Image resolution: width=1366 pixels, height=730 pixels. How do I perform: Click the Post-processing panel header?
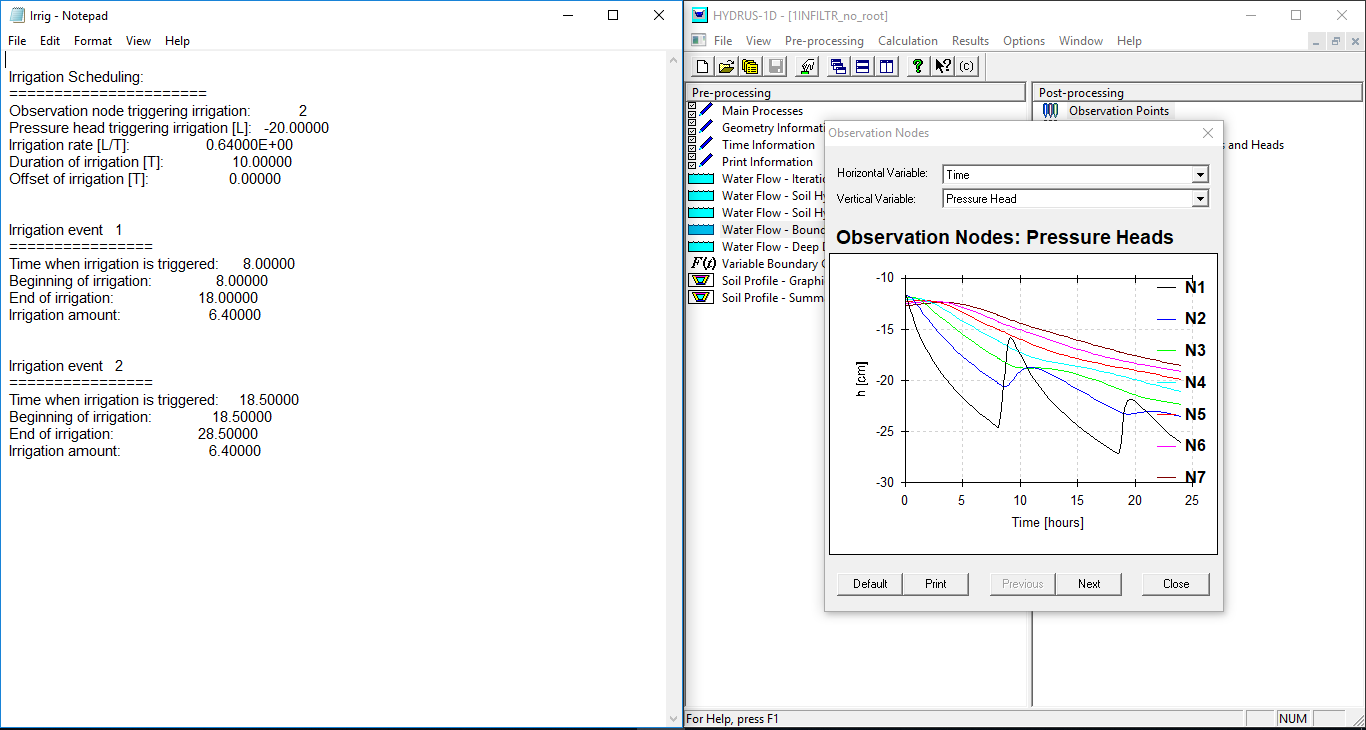(1198, 92)
